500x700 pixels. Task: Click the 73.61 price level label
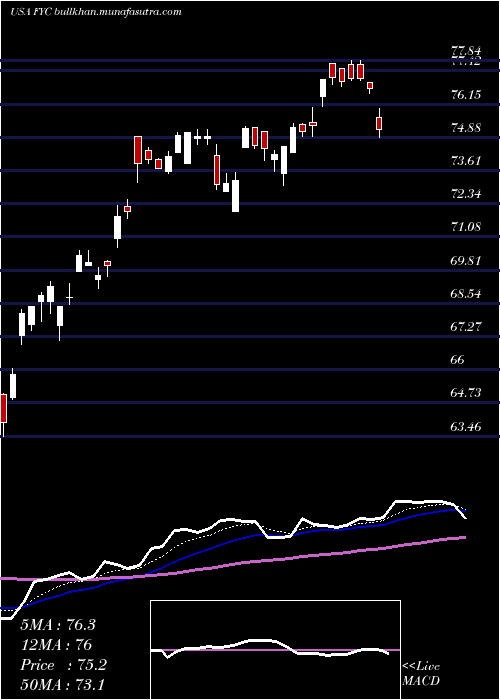tap(466, 161)
